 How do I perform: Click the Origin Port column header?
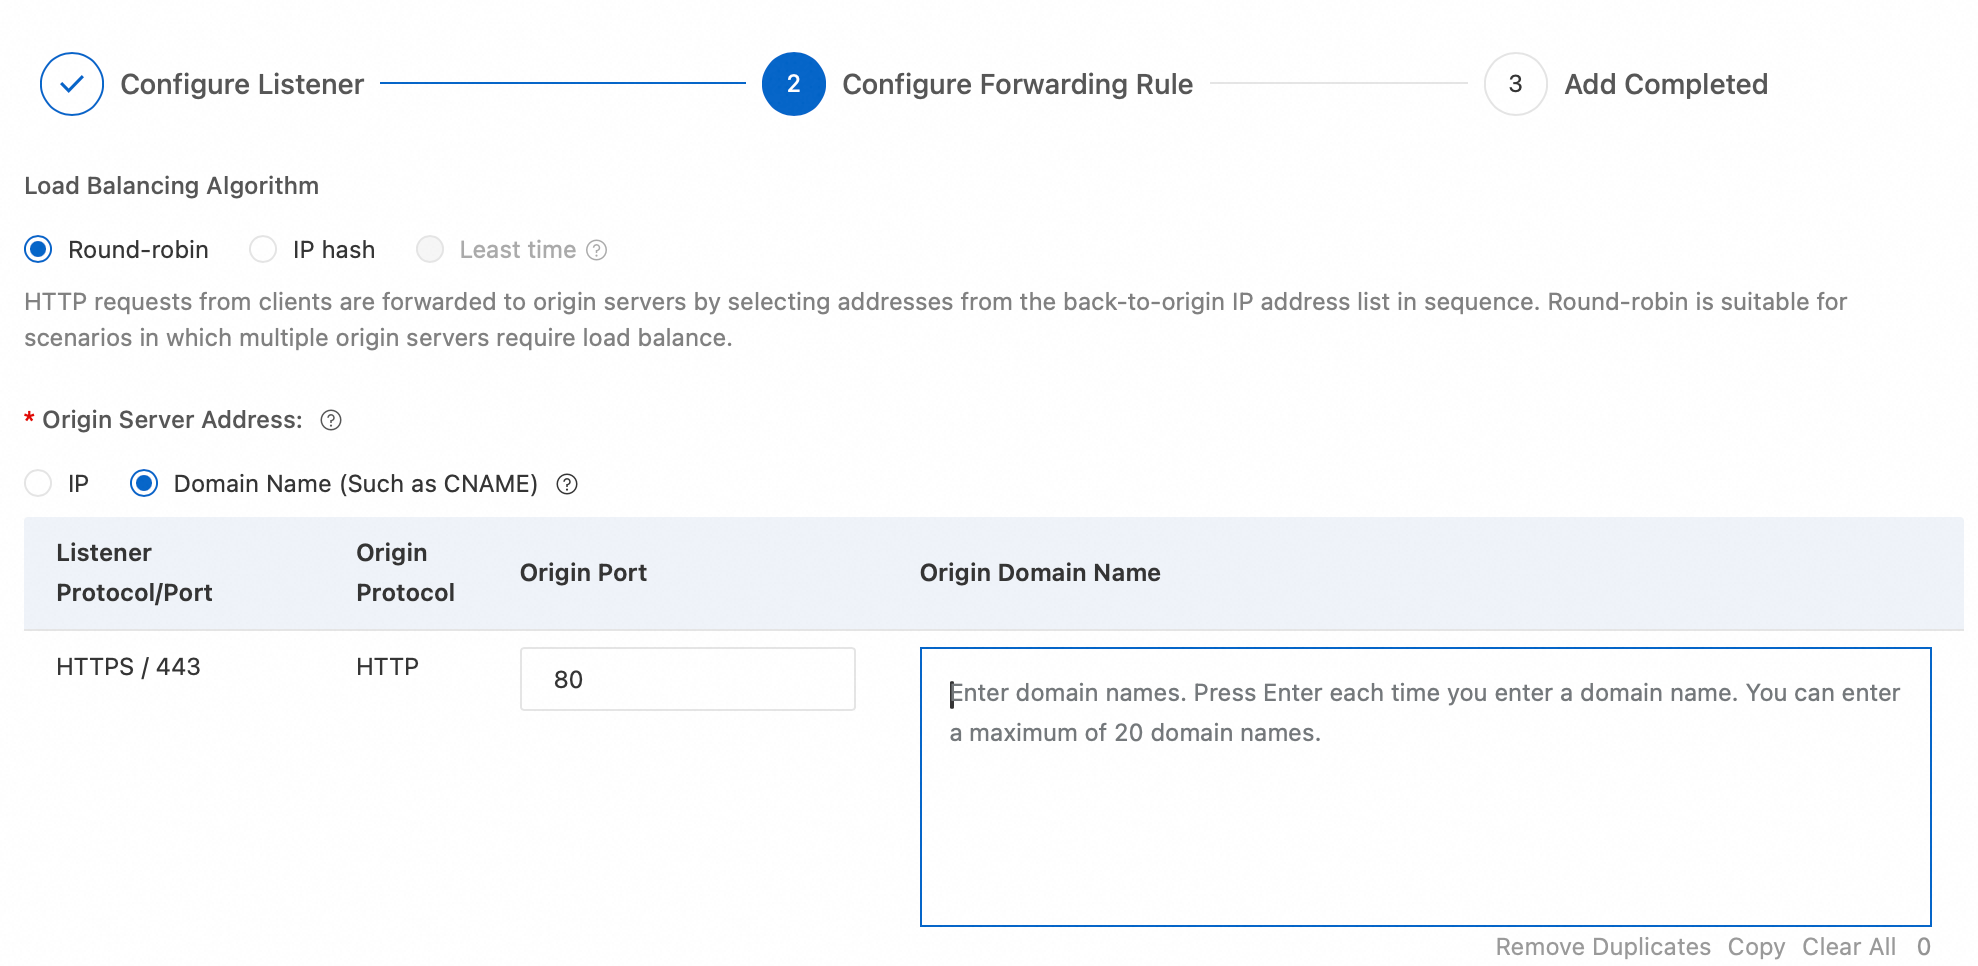(583, 573)
